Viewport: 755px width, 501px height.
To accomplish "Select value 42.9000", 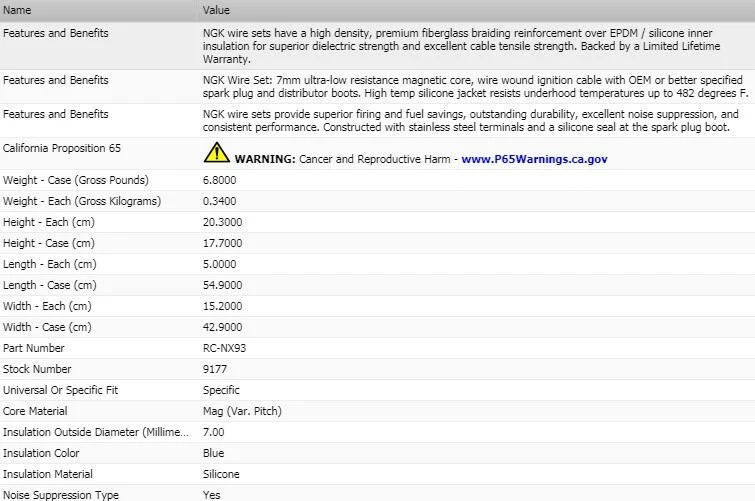I will 222,327.
